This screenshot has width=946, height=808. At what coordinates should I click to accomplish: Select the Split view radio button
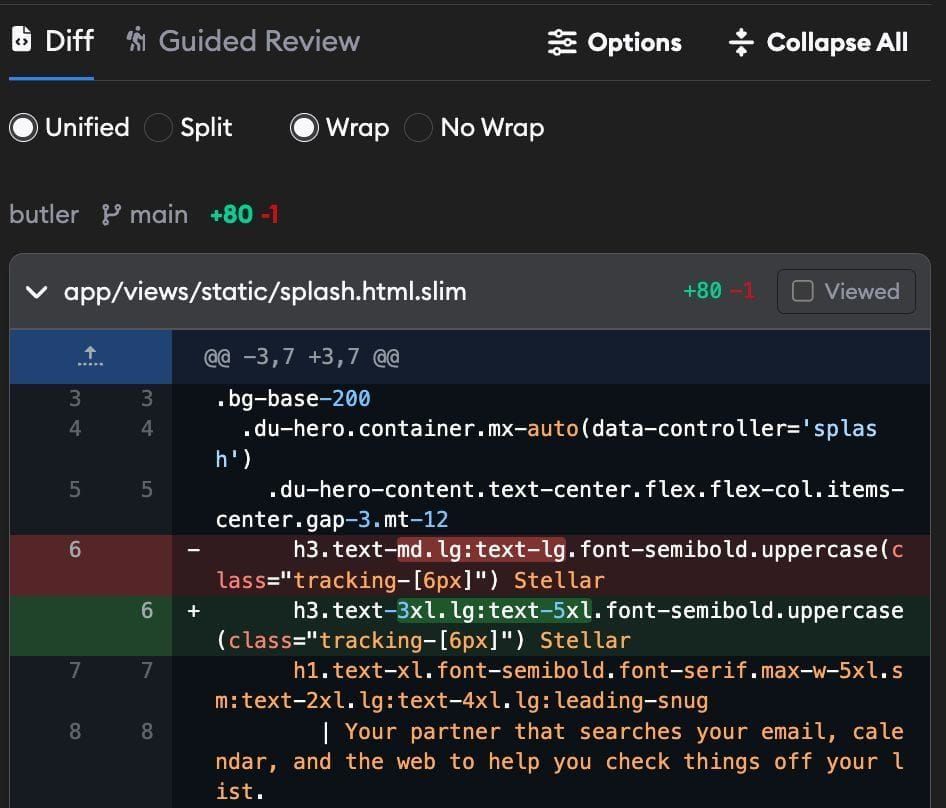click(x=157, y=128)
